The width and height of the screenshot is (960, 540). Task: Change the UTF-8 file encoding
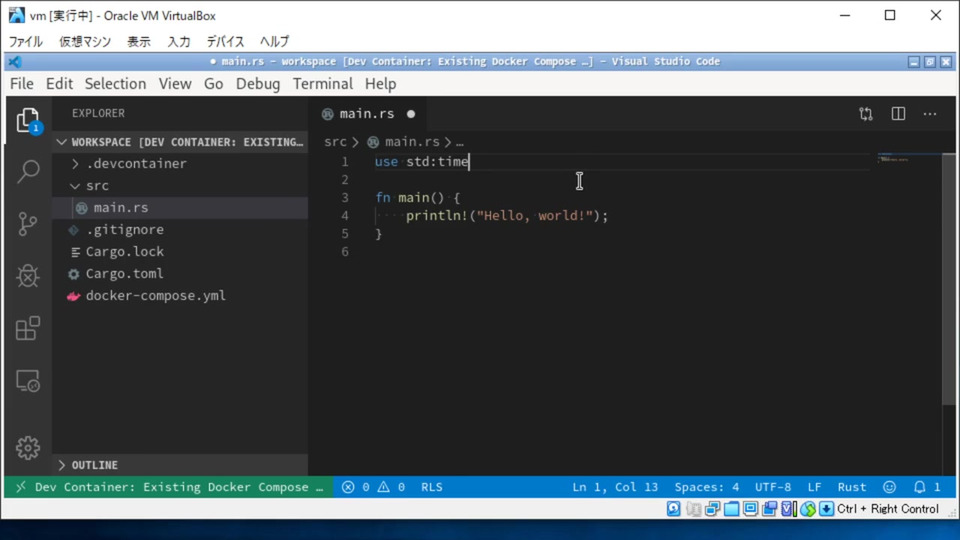pos(773,487)
